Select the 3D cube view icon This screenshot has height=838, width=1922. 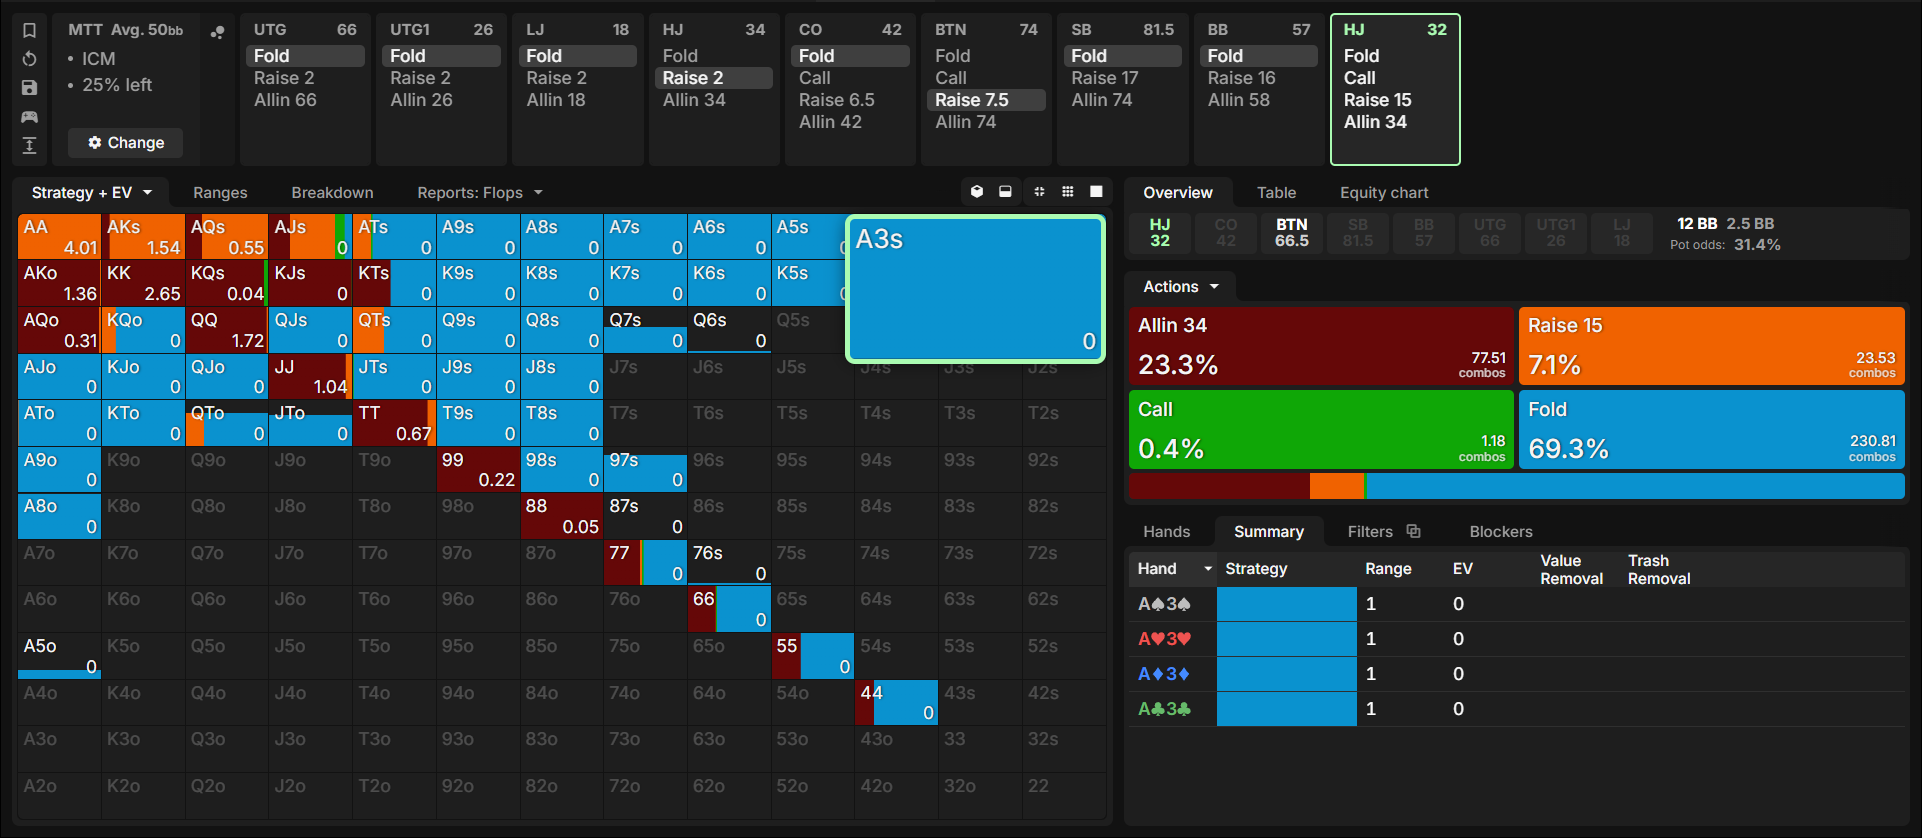[x=977, y=192]
